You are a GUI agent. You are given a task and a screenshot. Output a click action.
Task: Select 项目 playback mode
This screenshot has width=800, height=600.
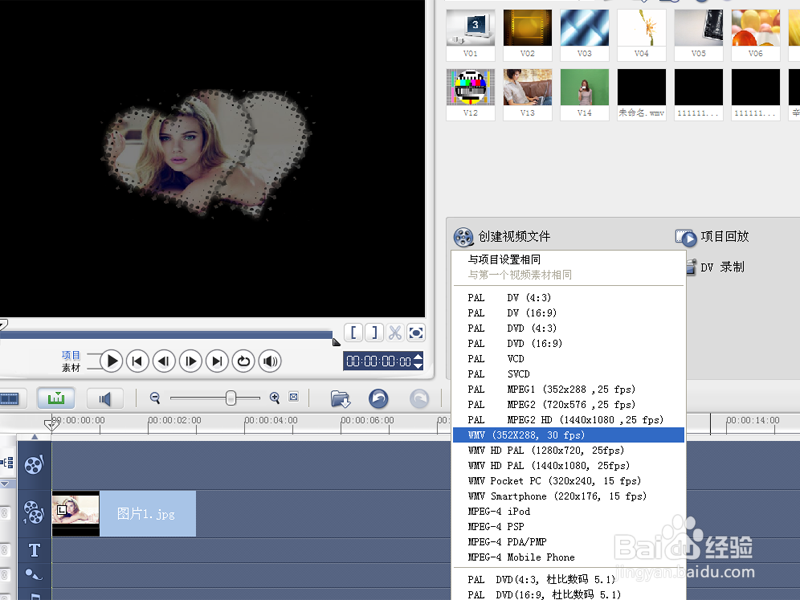(71, 355)
